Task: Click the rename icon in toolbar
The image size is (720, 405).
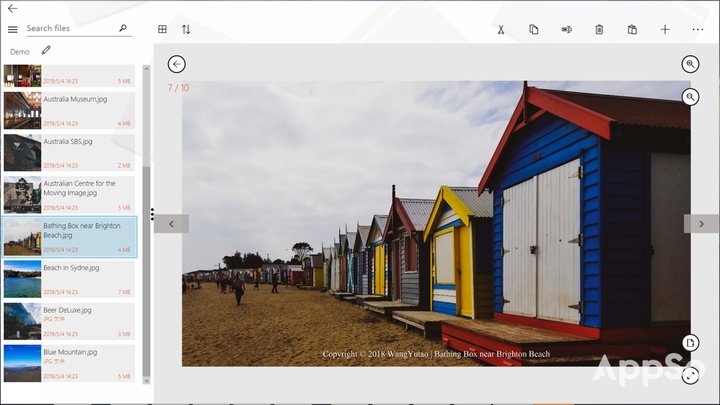Action: point(566,29)
